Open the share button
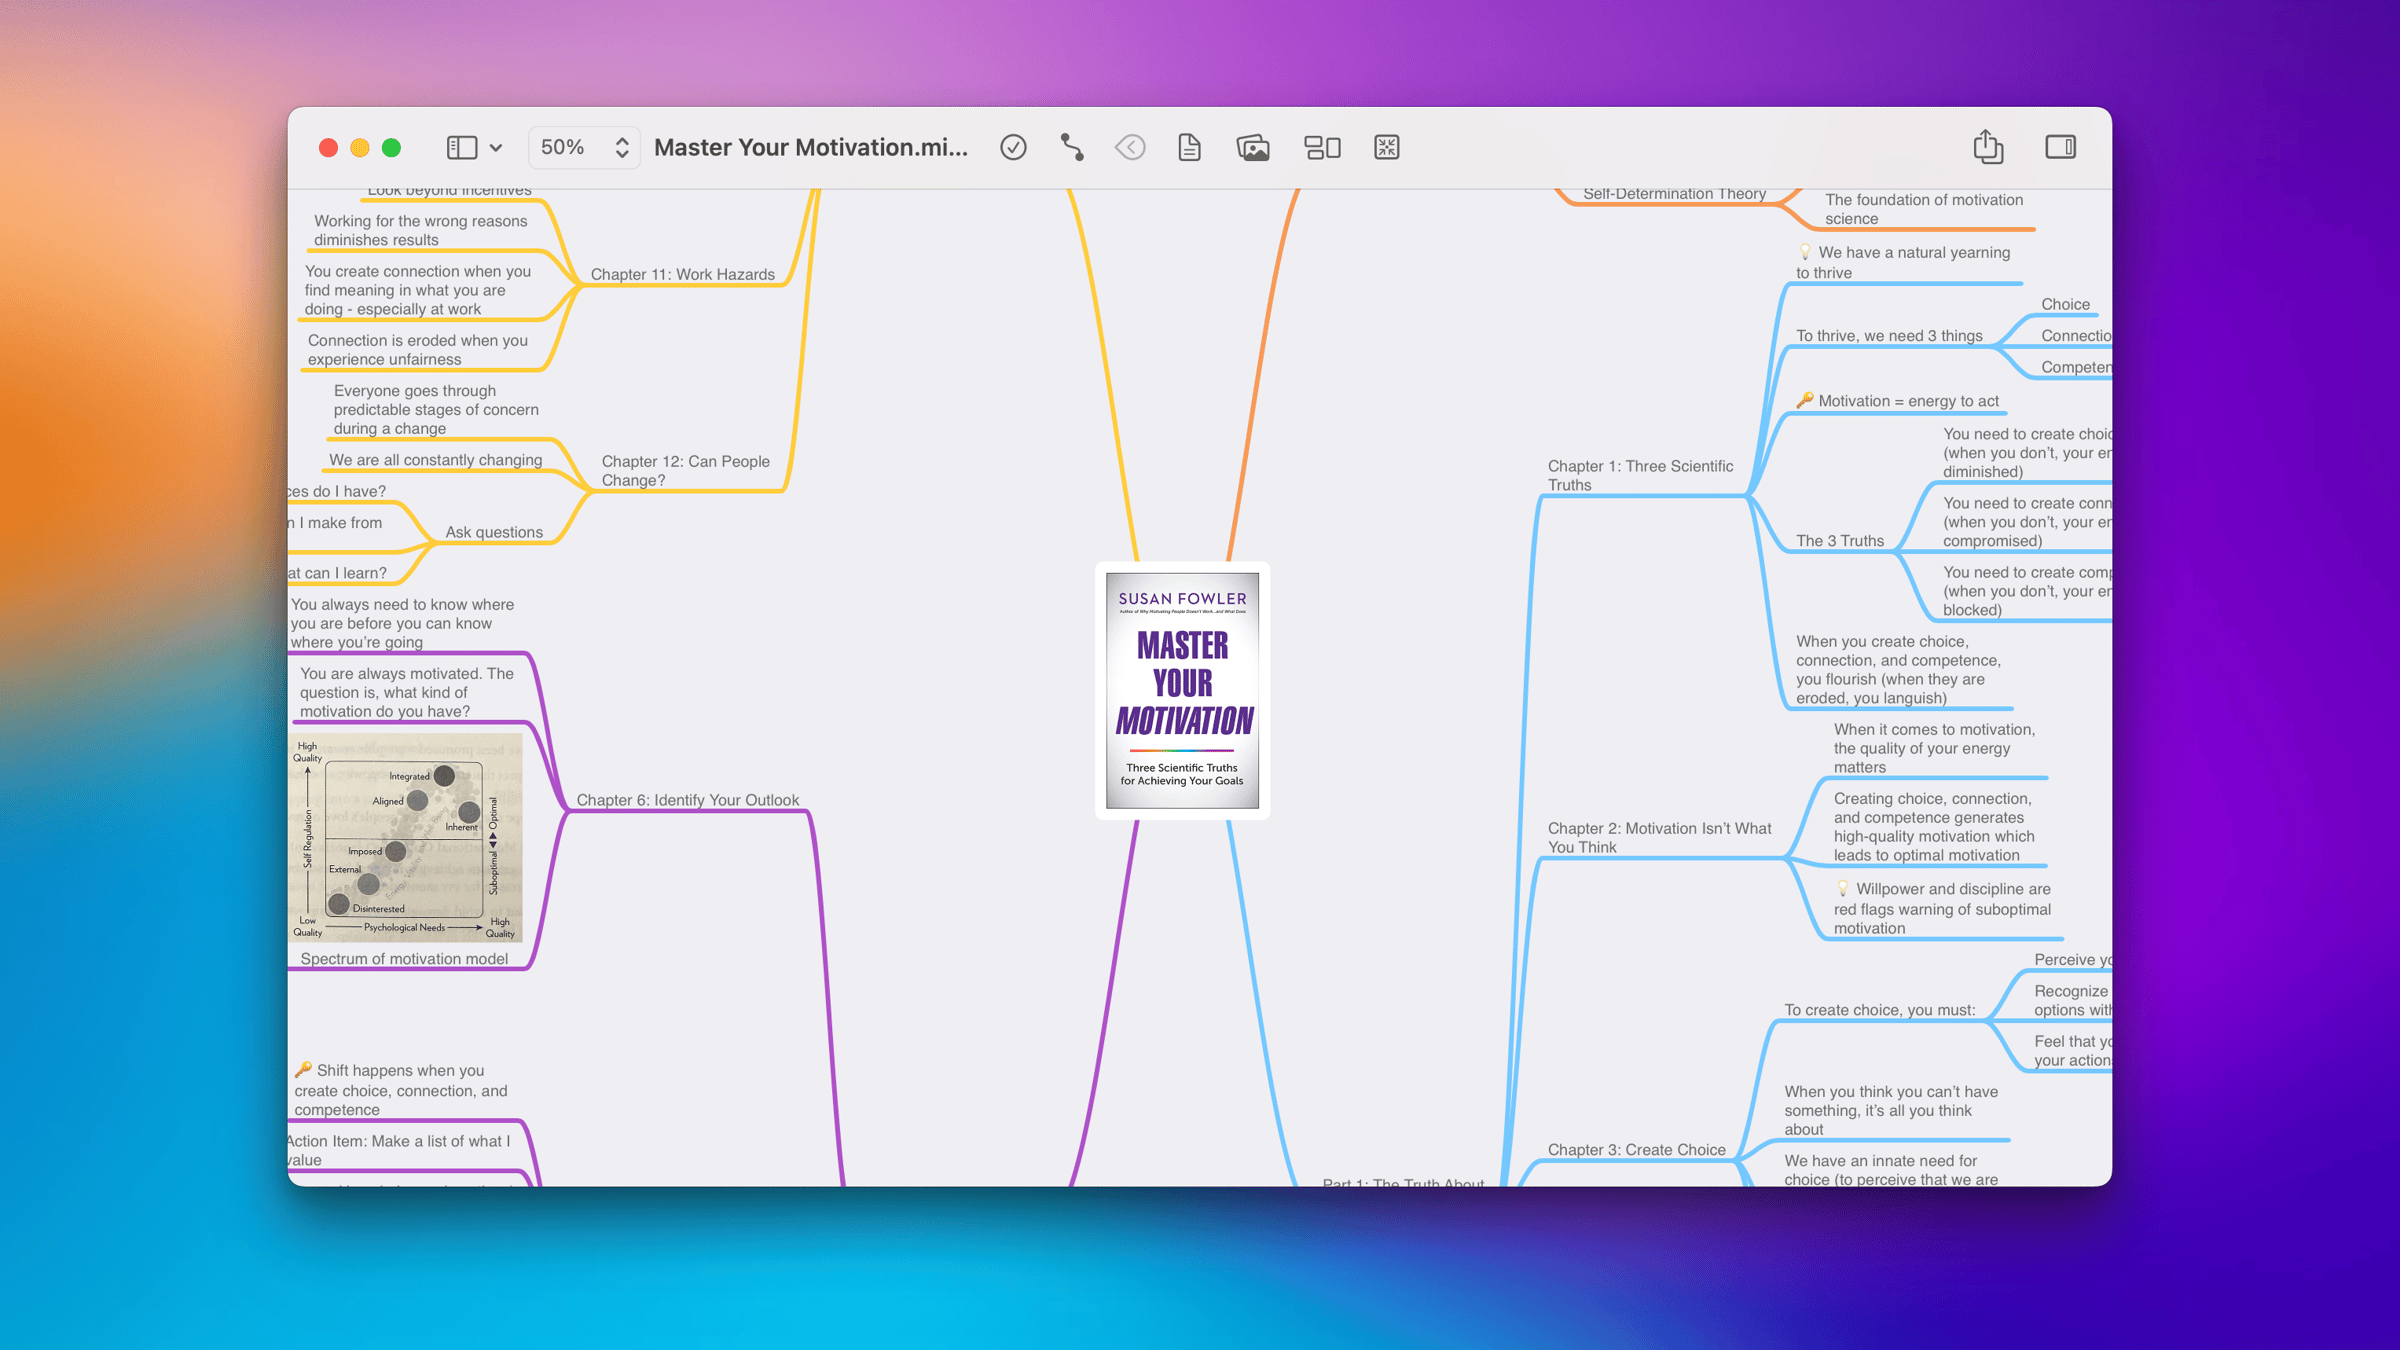Screen dimensions: 2400x1350 pos(1988,146)
